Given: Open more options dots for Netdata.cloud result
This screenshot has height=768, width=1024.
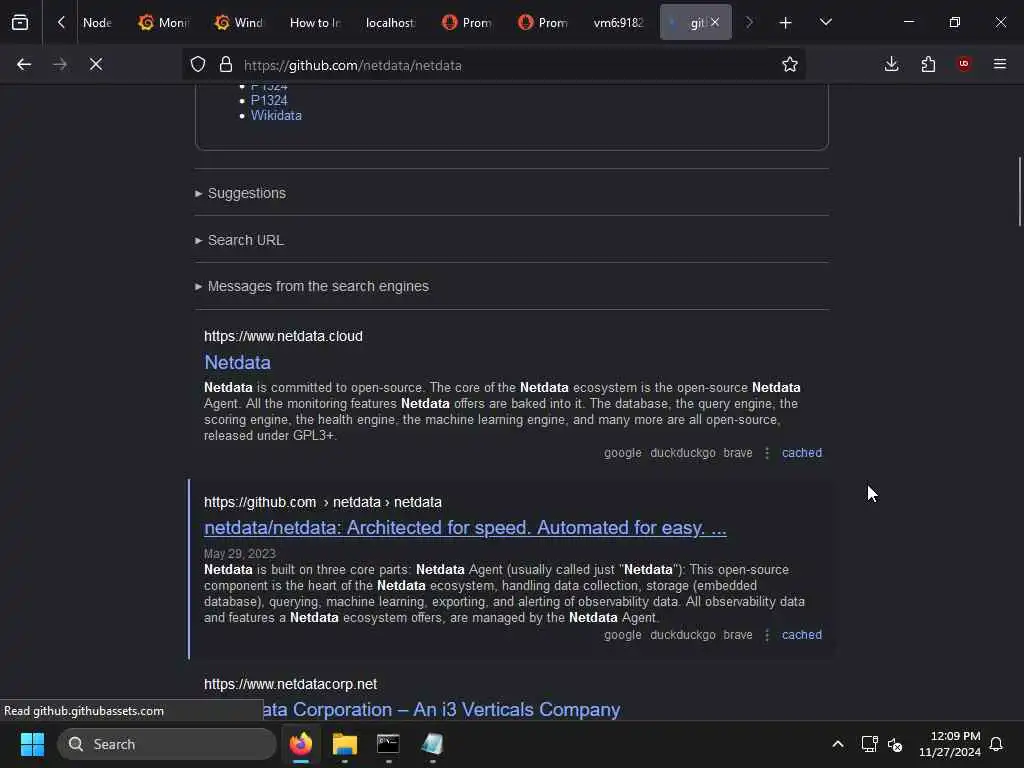Looking at the screenshot, I should [x=767, y=453].
